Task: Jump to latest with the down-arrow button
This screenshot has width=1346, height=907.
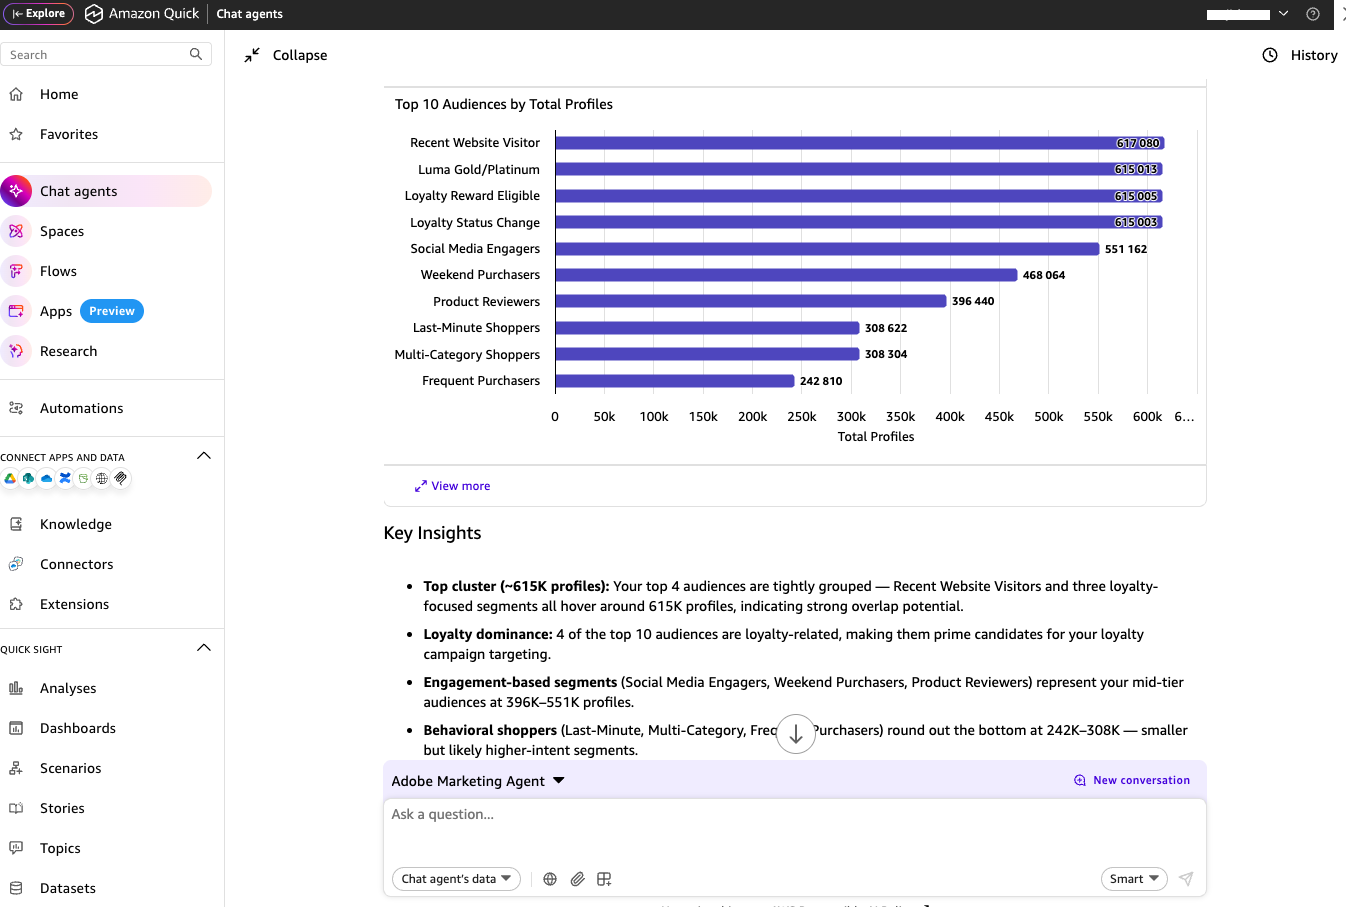Action: pos(796,734)
